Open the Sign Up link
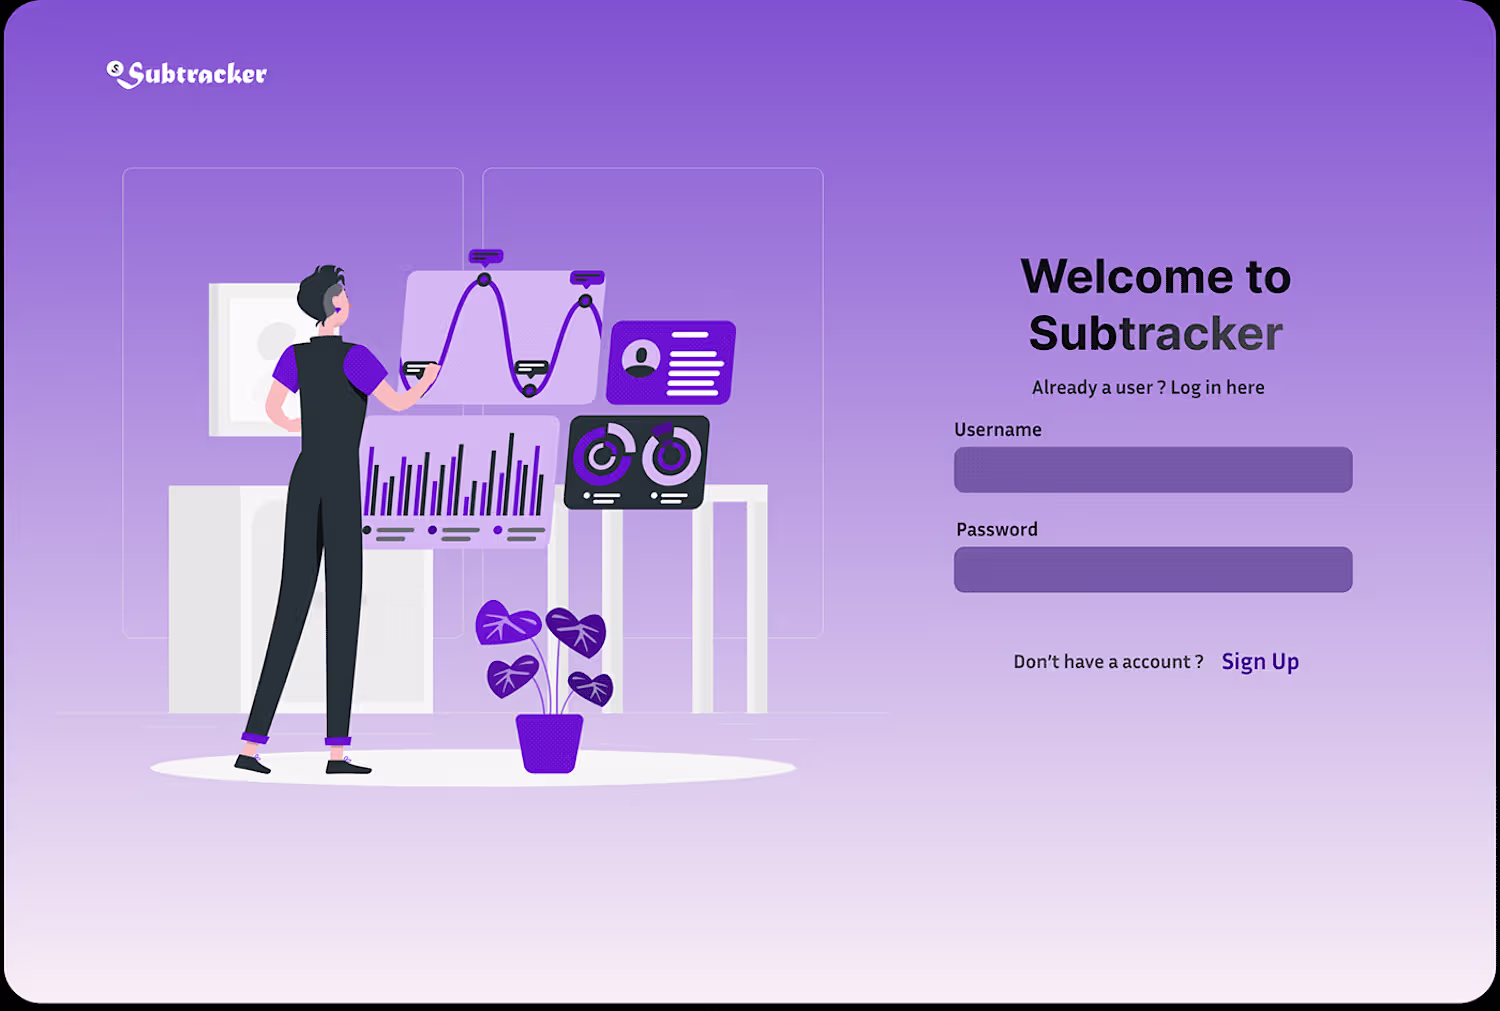 [1260, 662]
